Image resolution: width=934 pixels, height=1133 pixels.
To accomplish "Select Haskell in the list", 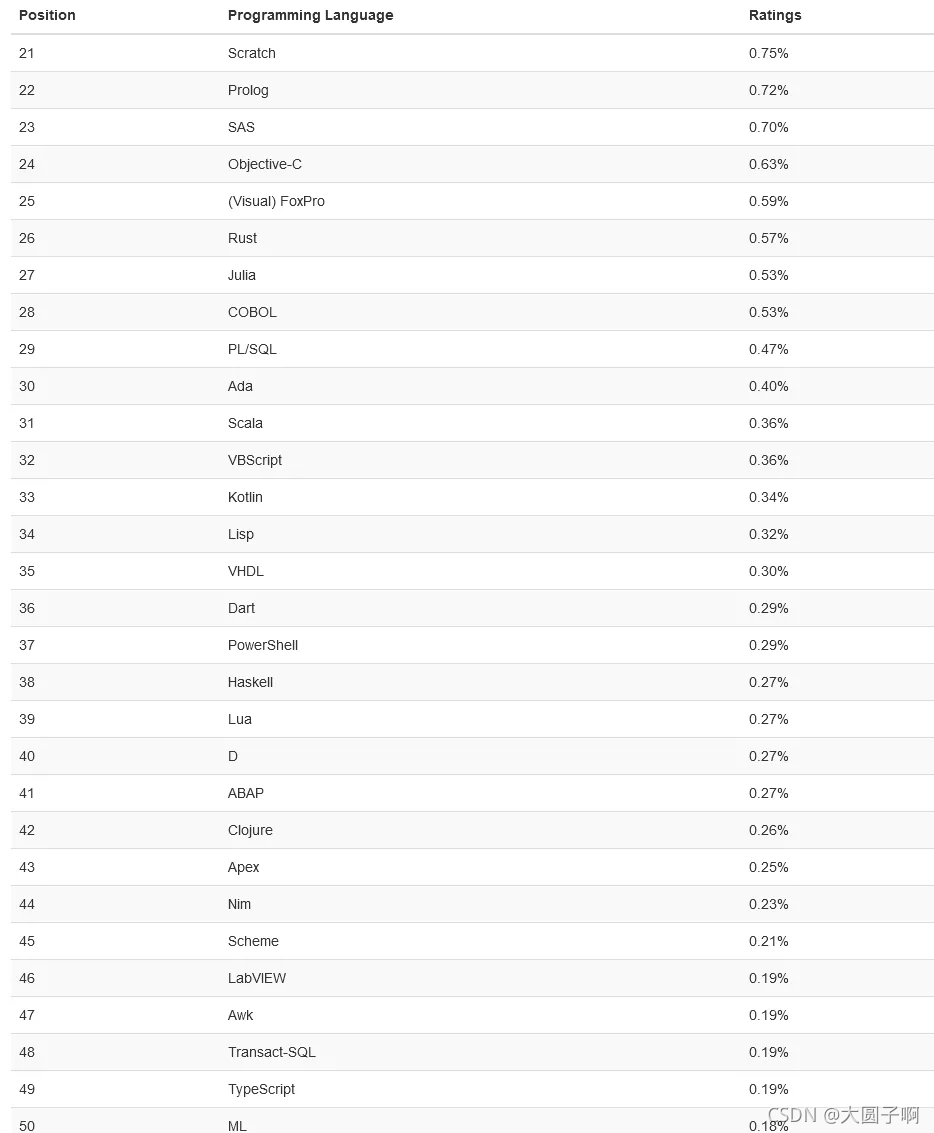I will 250,682.
